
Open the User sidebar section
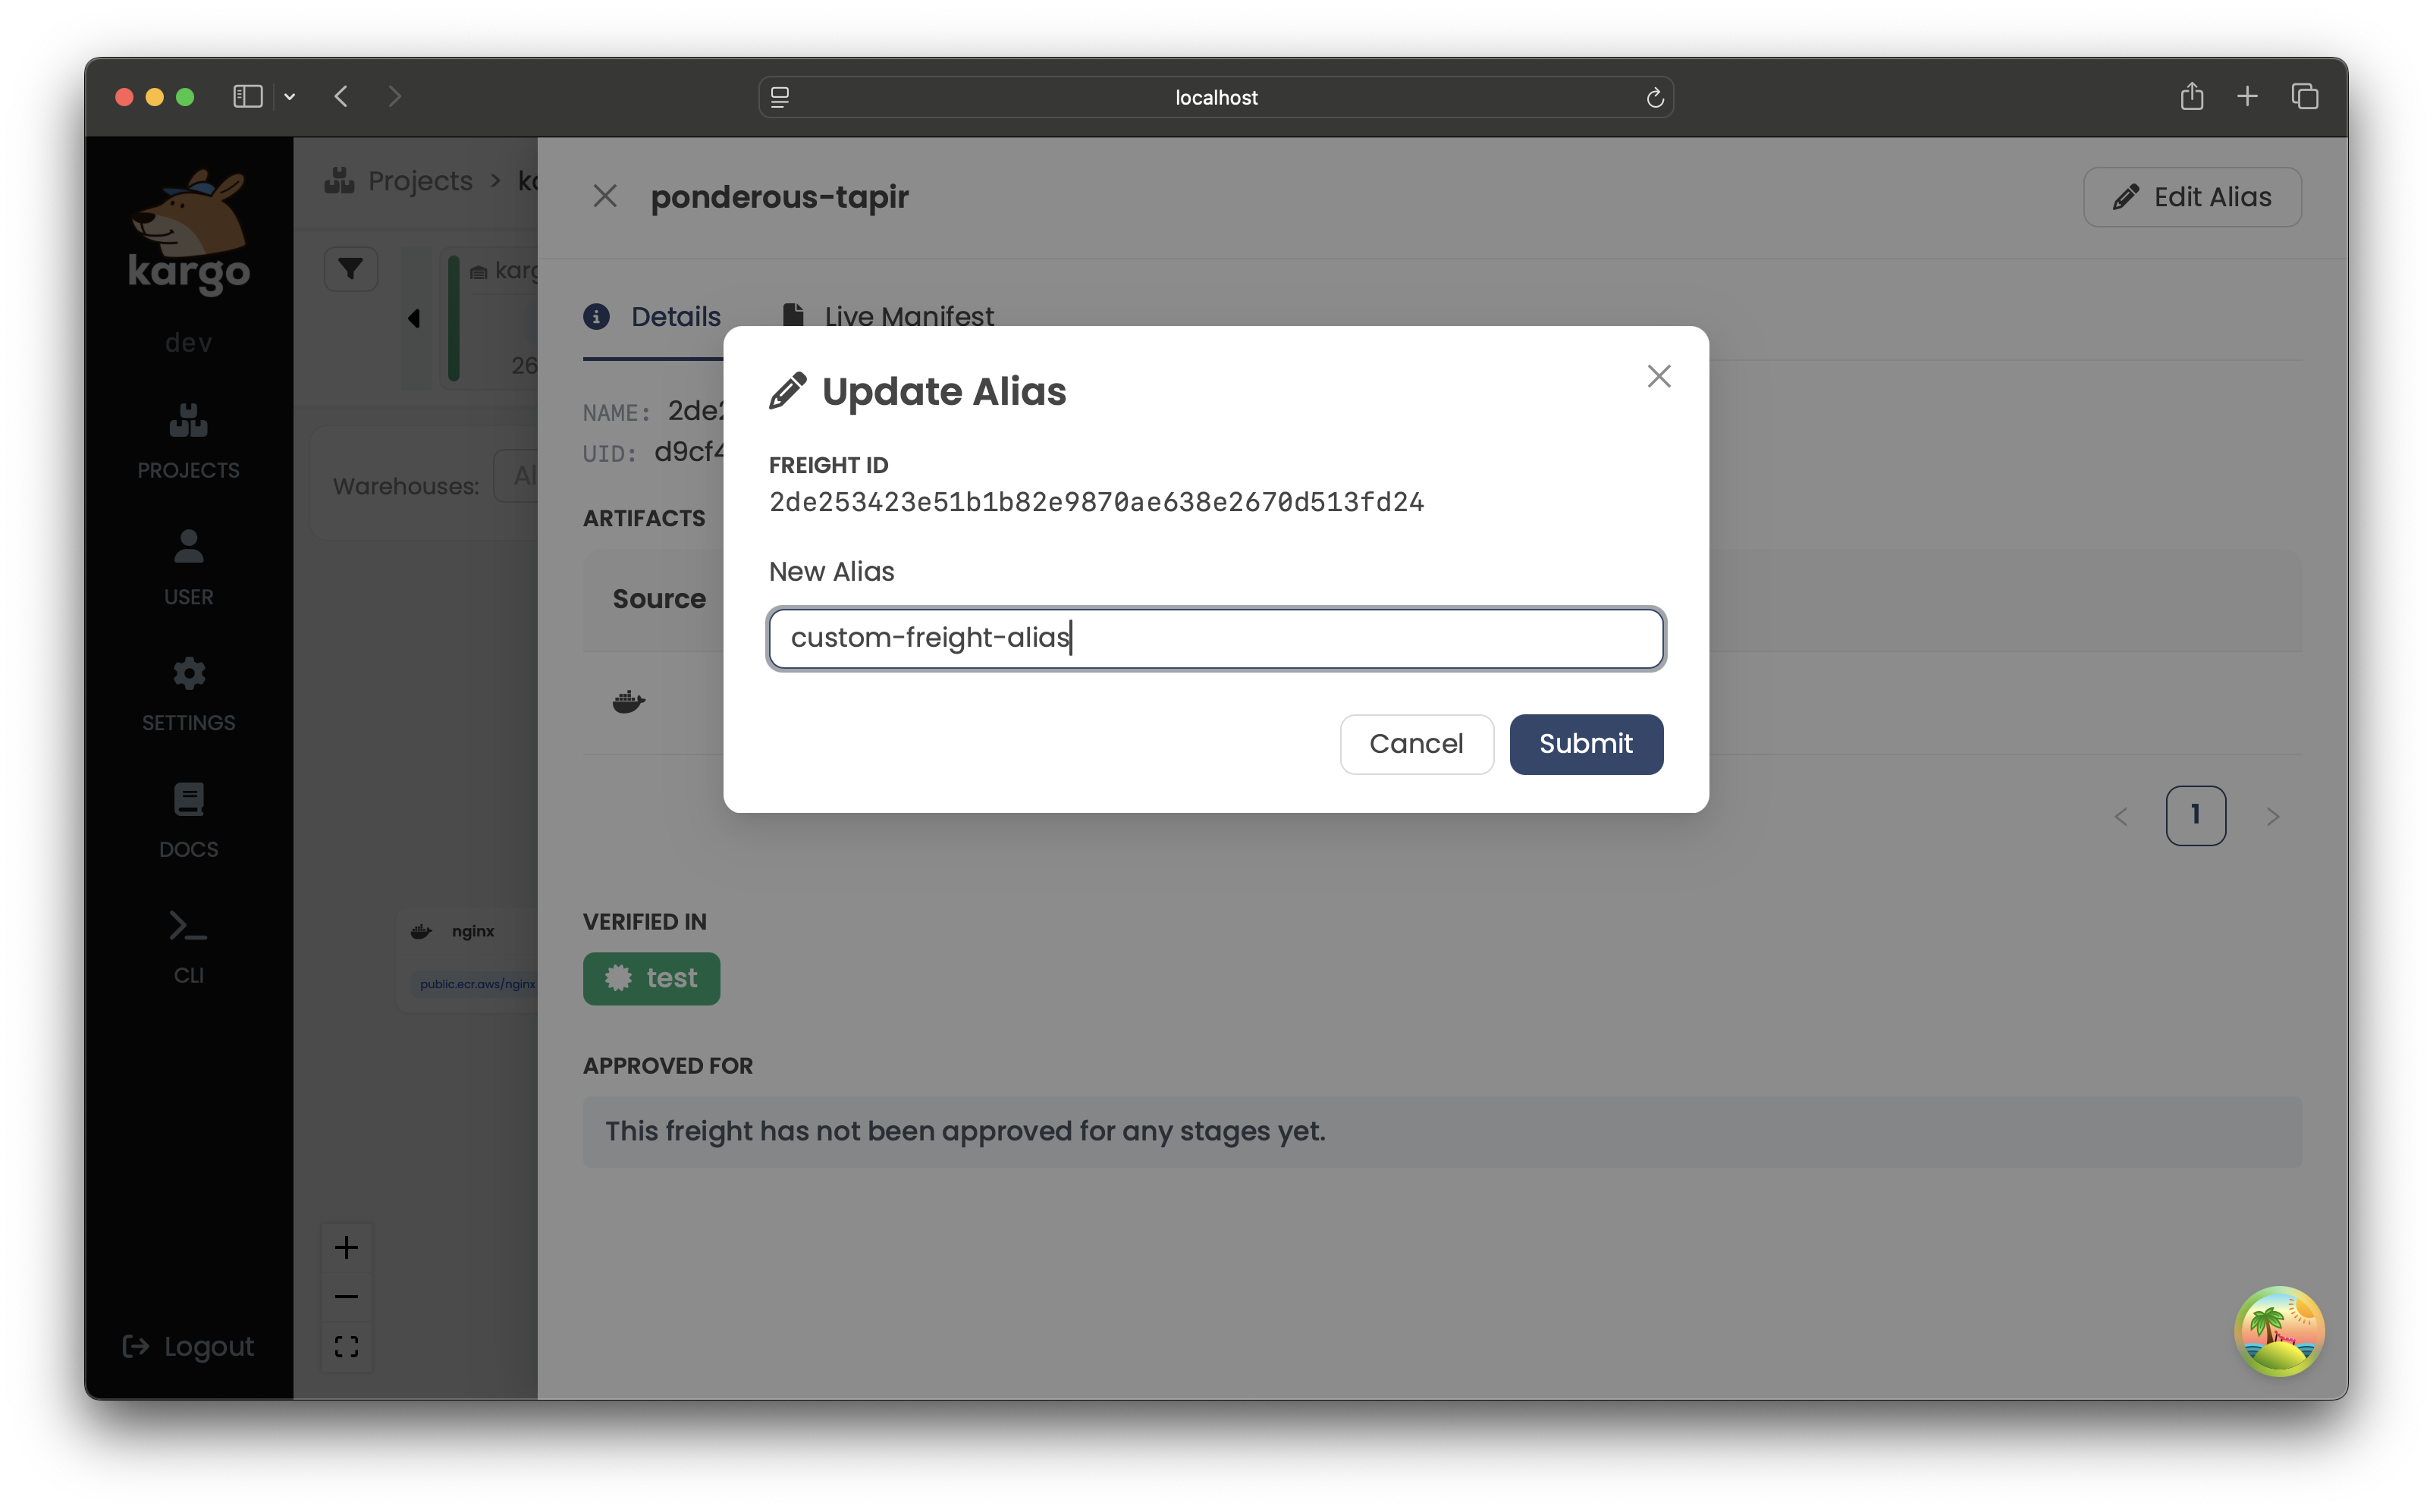coord(188,548)
